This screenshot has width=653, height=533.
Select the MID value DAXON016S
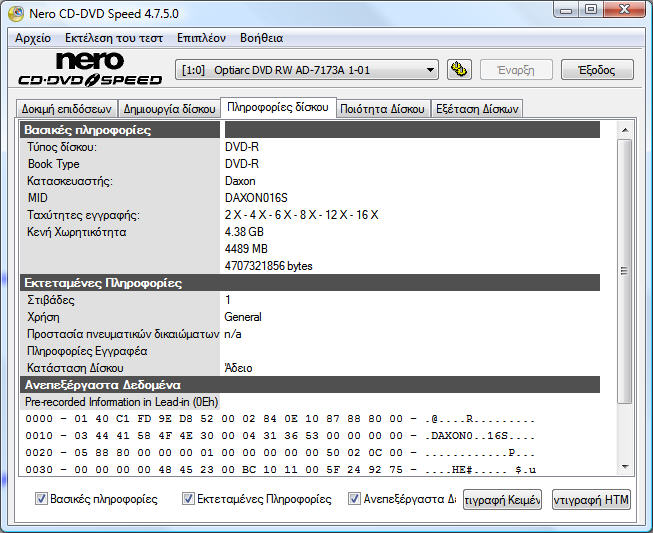[256, 198]
